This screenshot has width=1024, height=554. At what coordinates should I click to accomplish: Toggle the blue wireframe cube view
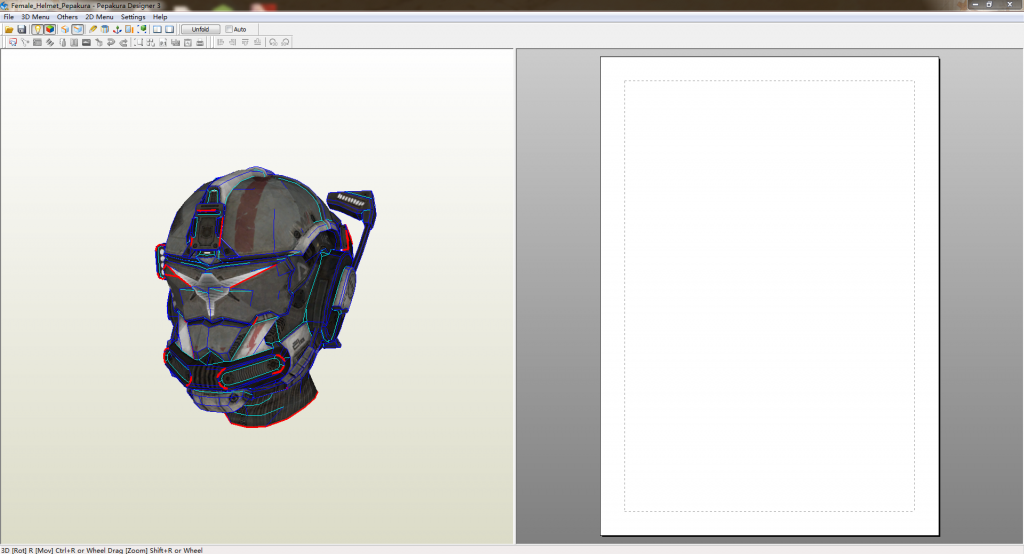pos(78,29)
